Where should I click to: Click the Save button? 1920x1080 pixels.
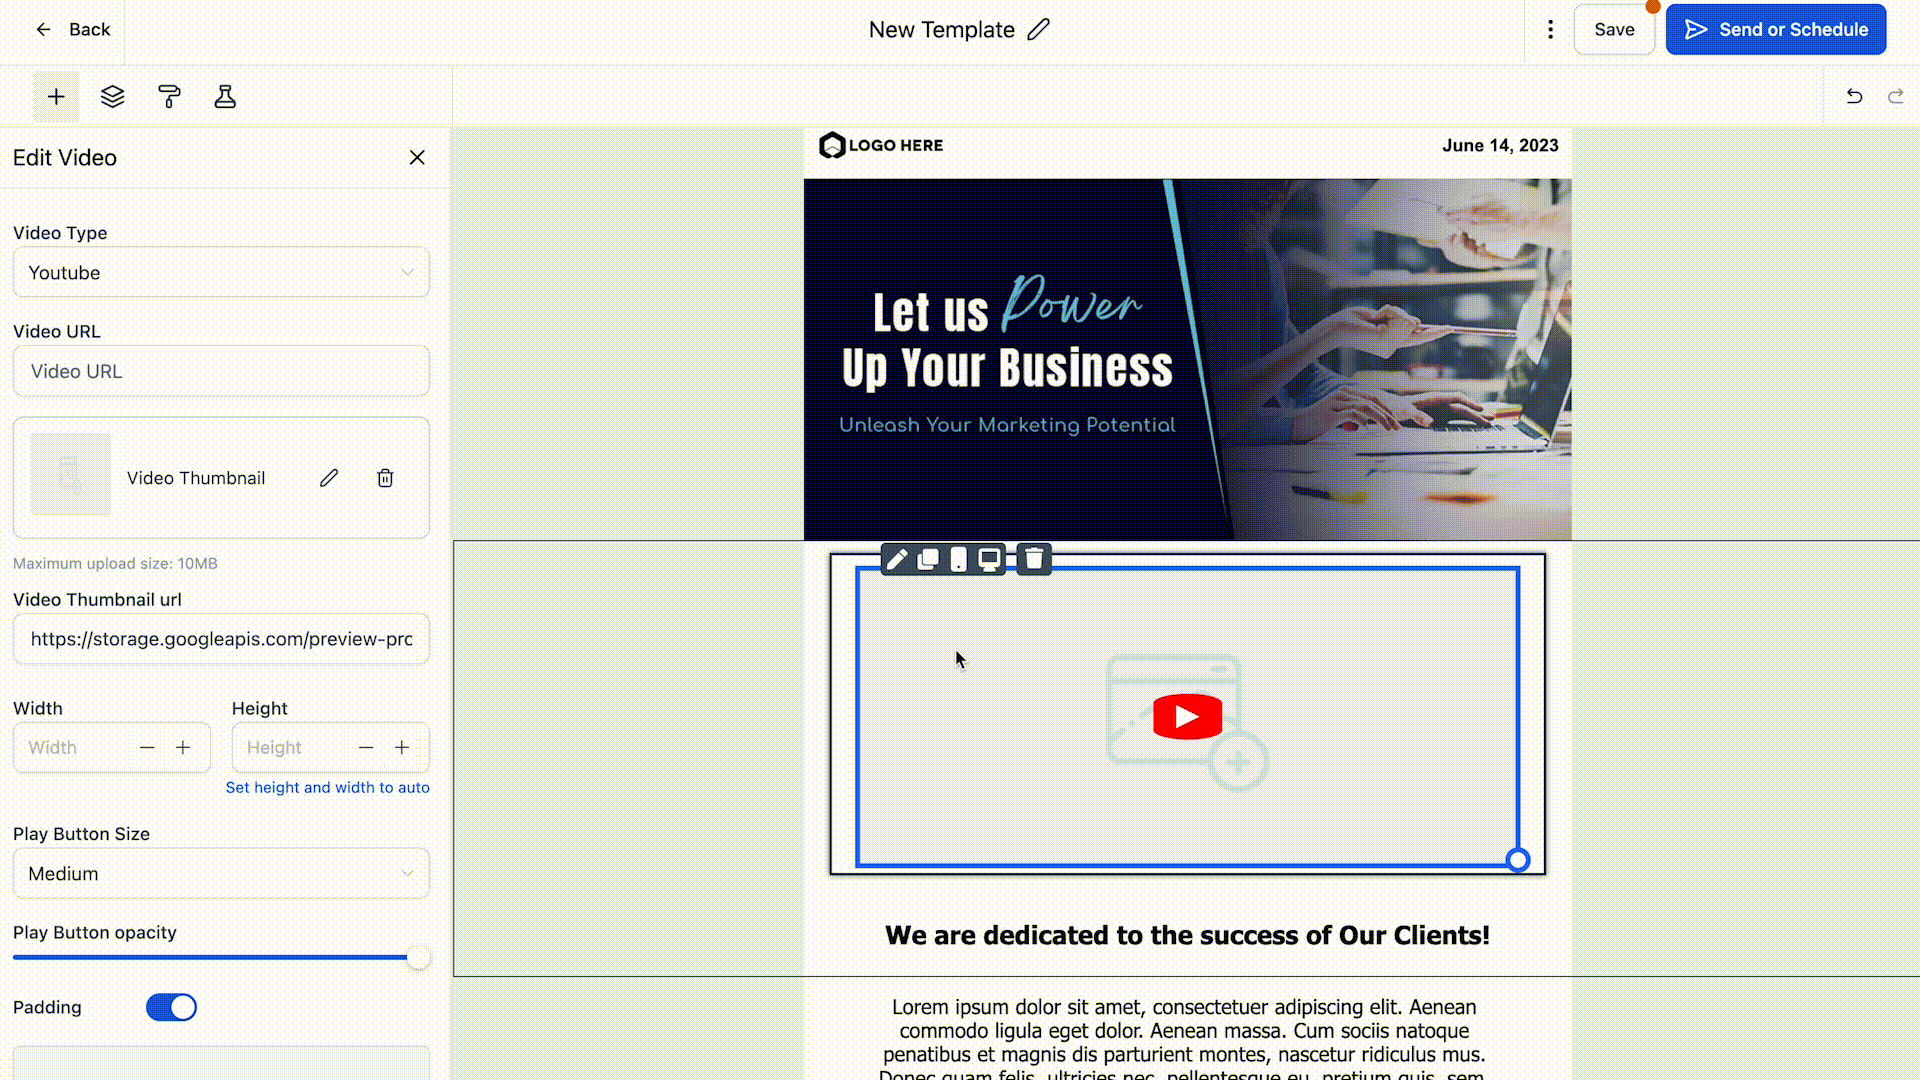pyautogui.click(x=1614, y=30)
